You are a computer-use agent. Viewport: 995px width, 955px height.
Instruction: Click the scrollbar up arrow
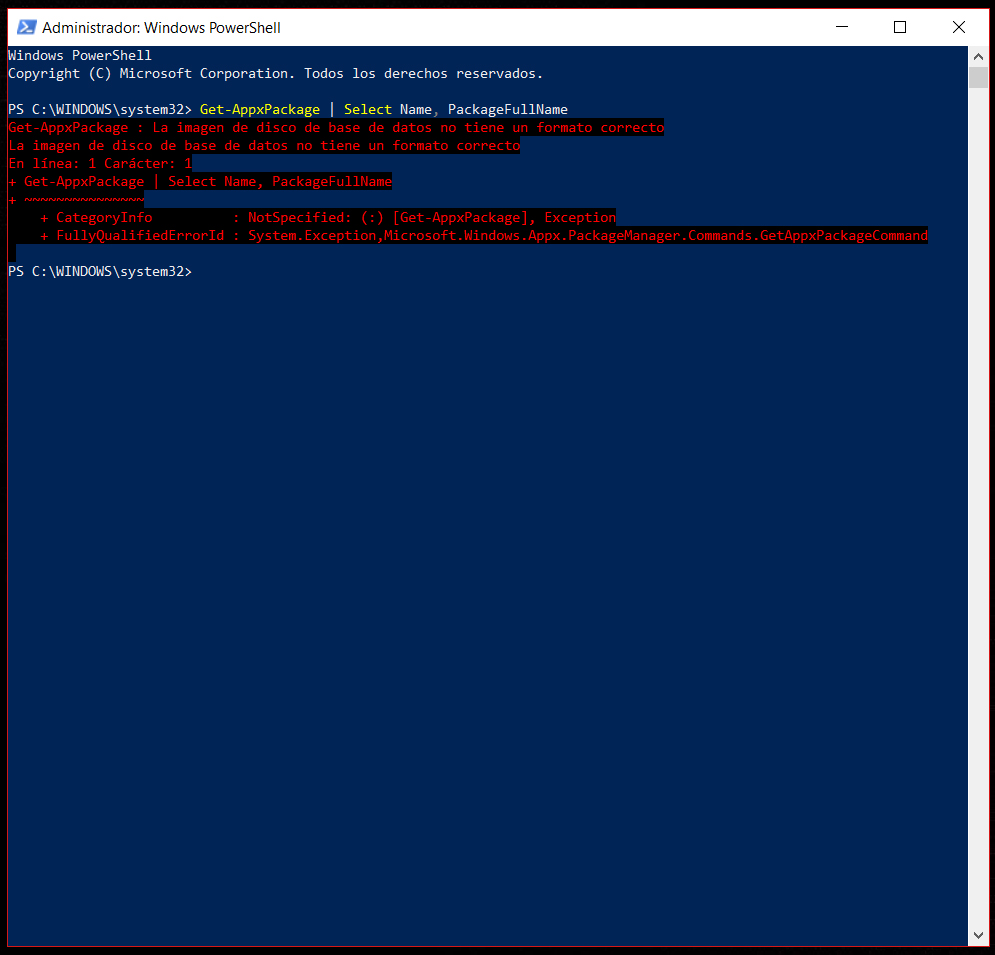coord(978,56)
